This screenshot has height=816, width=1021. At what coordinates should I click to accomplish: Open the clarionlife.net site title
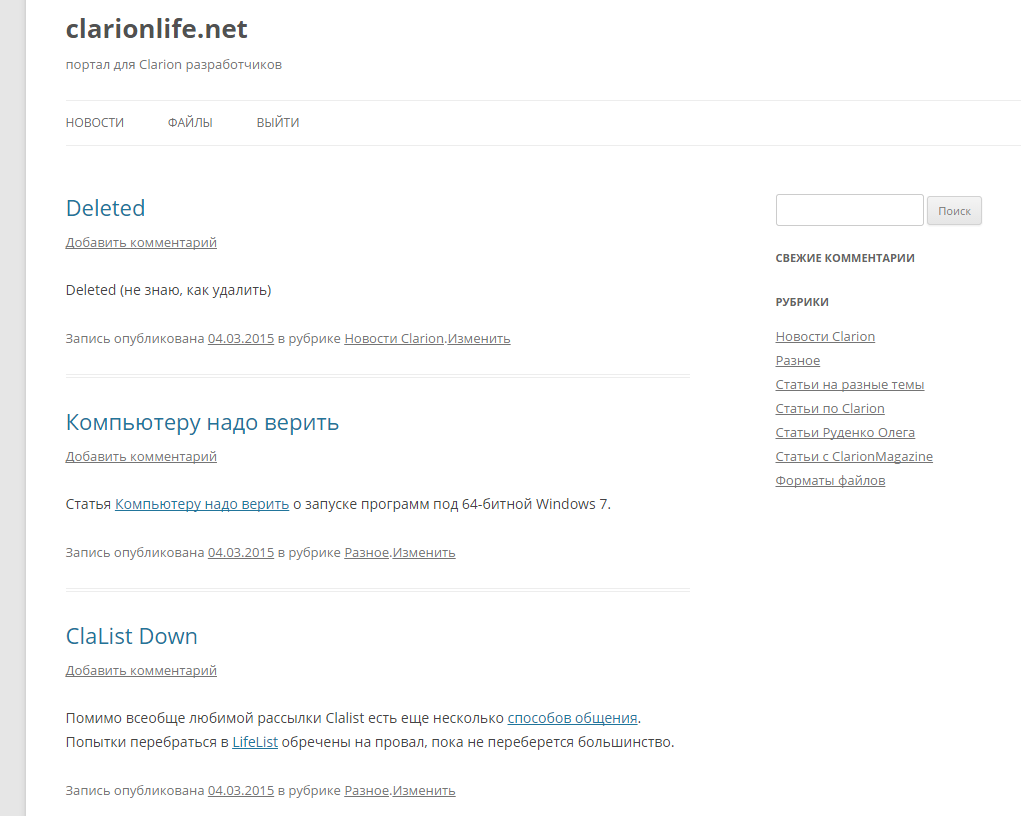(156, 29)
